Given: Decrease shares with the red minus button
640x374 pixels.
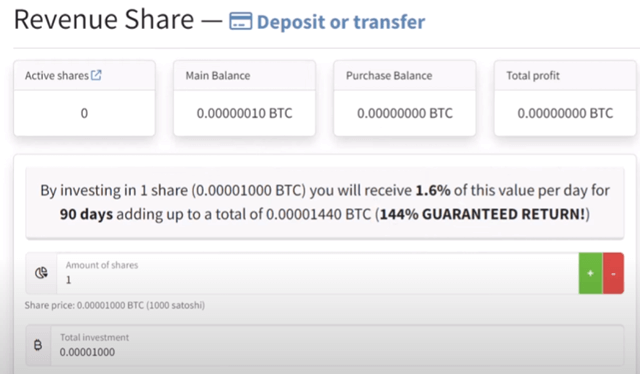Looking at the screenshot, I should tap(613, 273).
